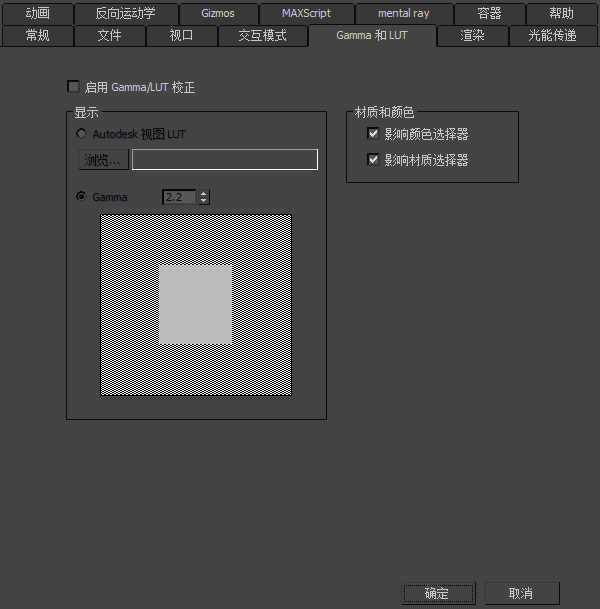This screenshot has height=609, width=600.
Task: Switch to the 光能传递 tab
Action: pyautogui.click(x=553, y=36)
